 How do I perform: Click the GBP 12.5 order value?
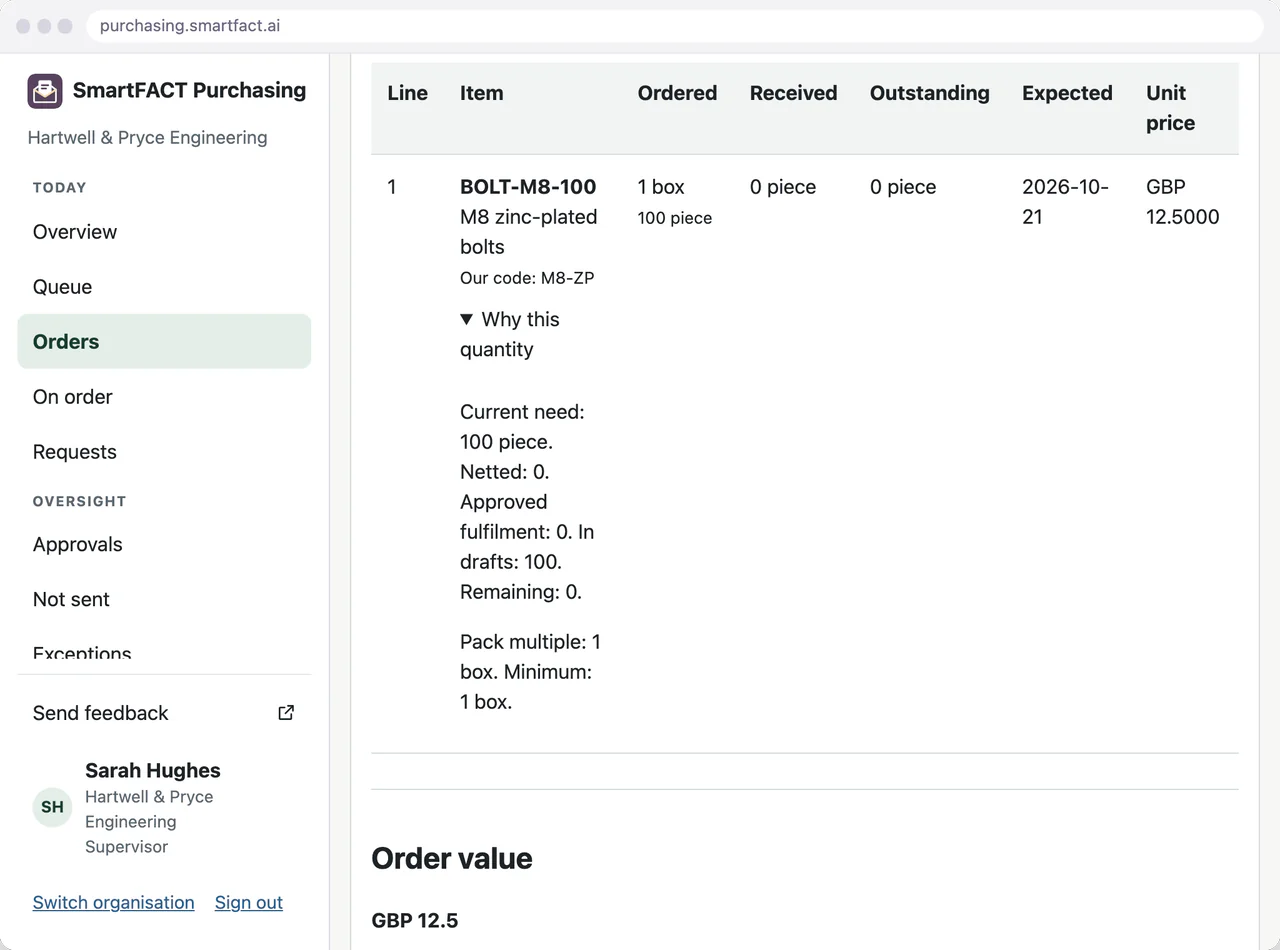[414, 920]
